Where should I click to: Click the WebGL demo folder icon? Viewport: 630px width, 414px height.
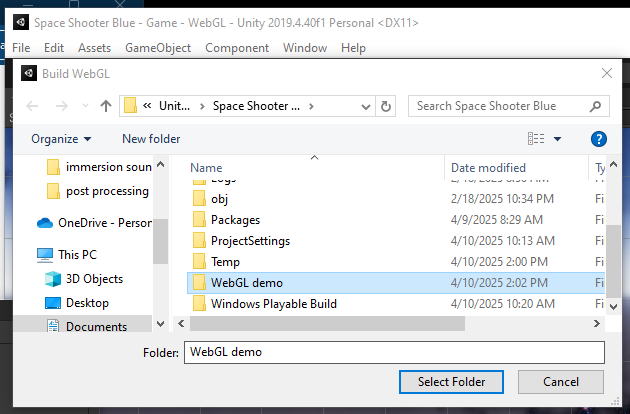point(199,283)
